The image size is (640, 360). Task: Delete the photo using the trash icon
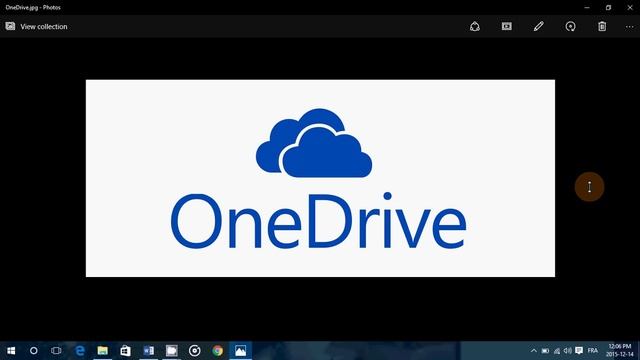click(602, 27)
